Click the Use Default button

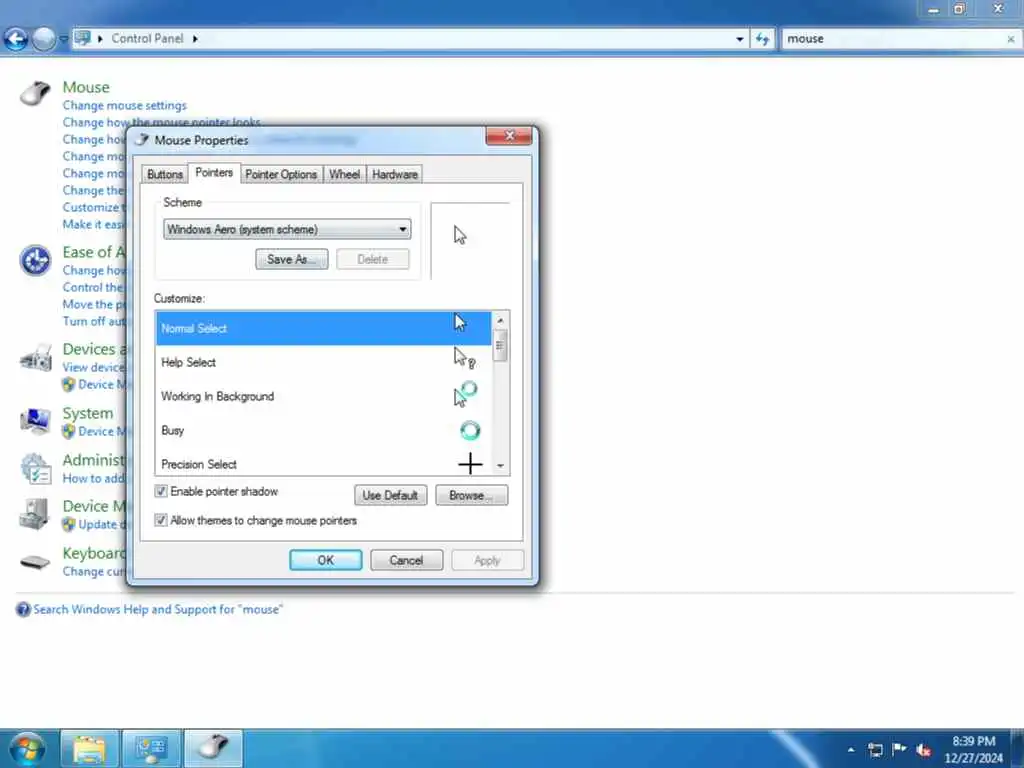(x=390, y=495)
